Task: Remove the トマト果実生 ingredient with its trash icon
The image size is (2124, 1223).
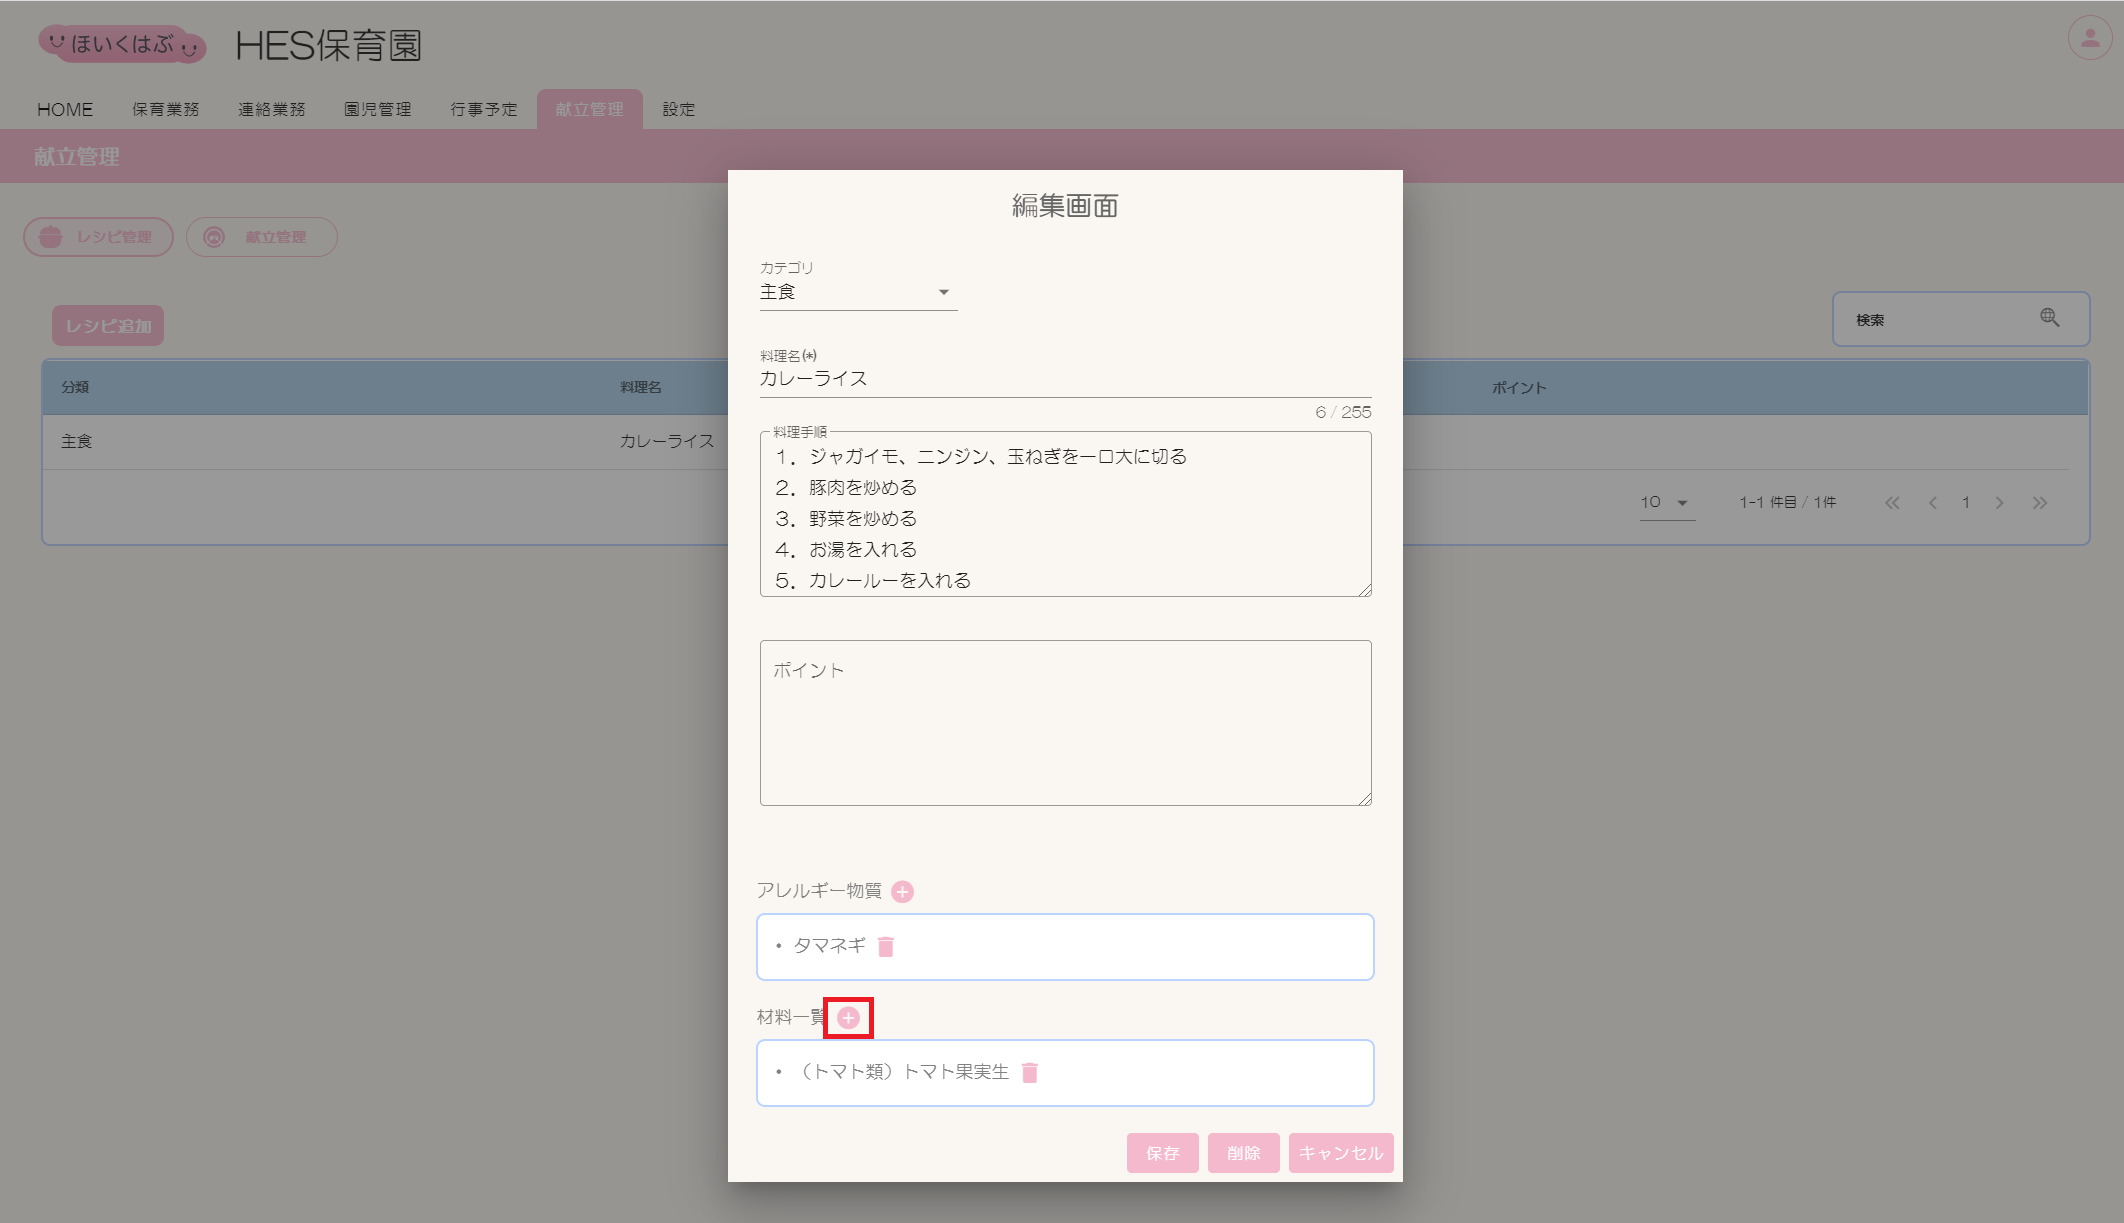Action: click(x=1030, y=1072)
